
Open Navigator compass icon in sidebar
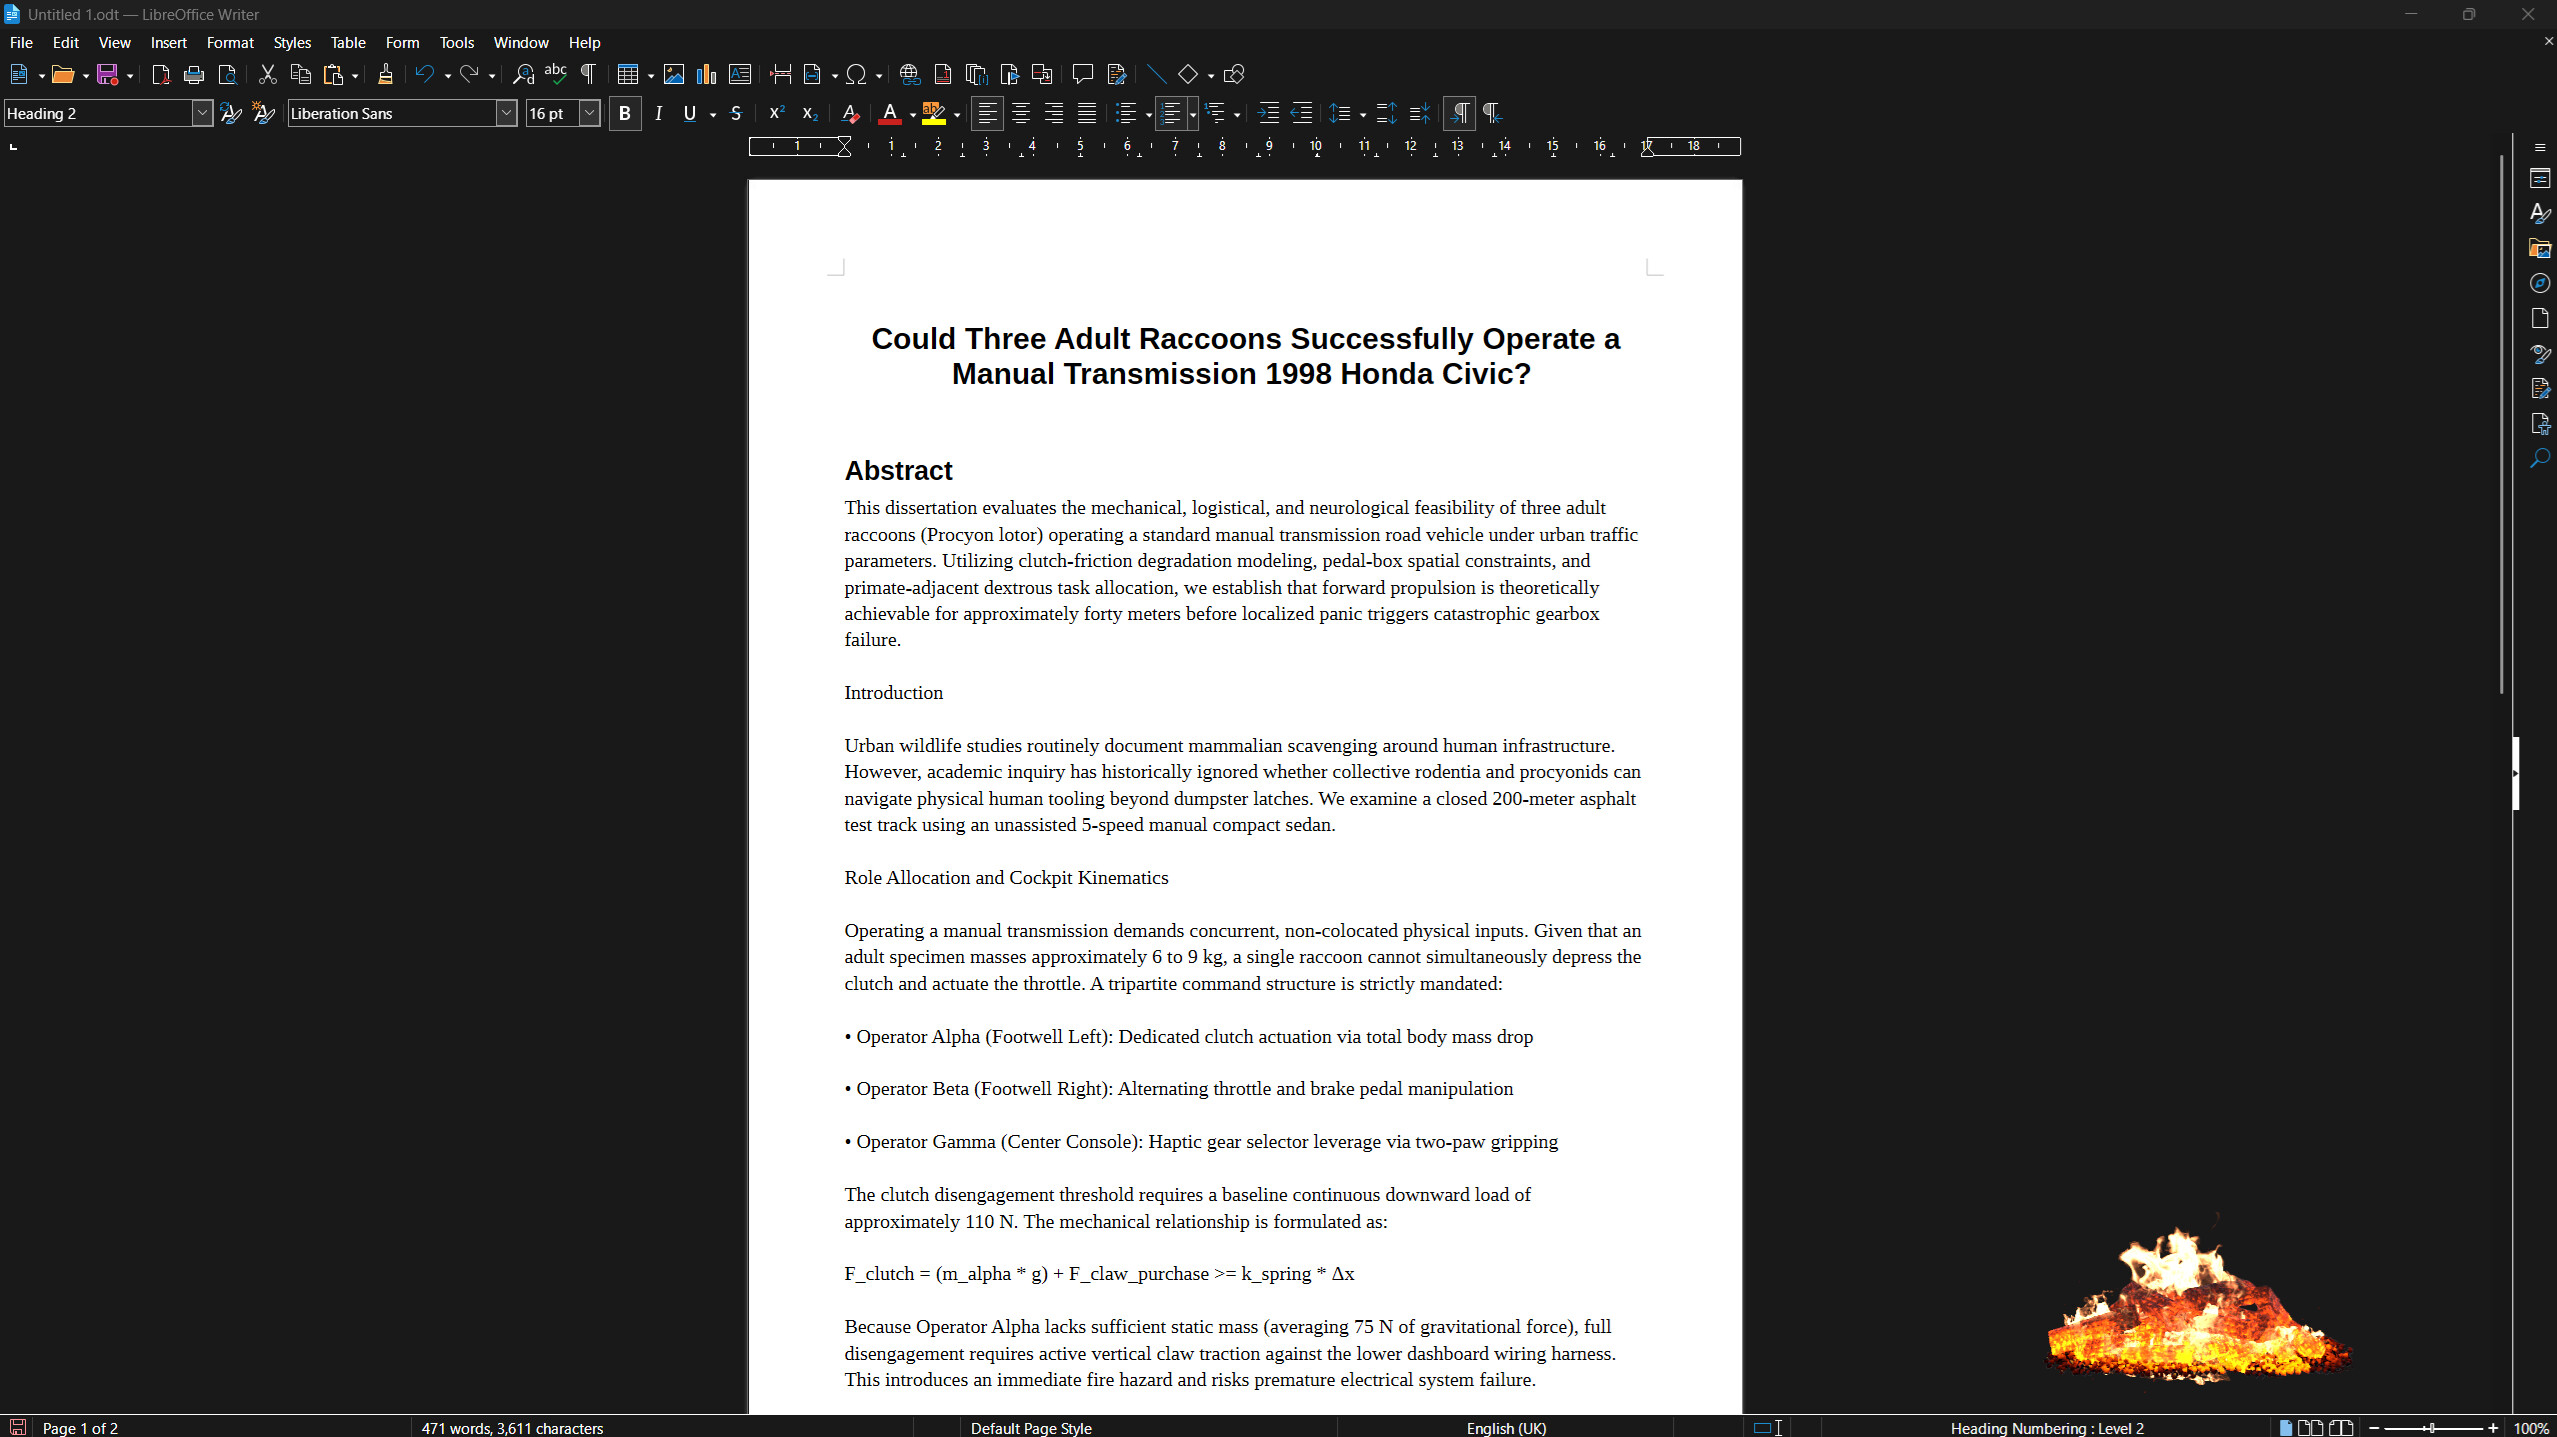click(x=2539, y=283)
